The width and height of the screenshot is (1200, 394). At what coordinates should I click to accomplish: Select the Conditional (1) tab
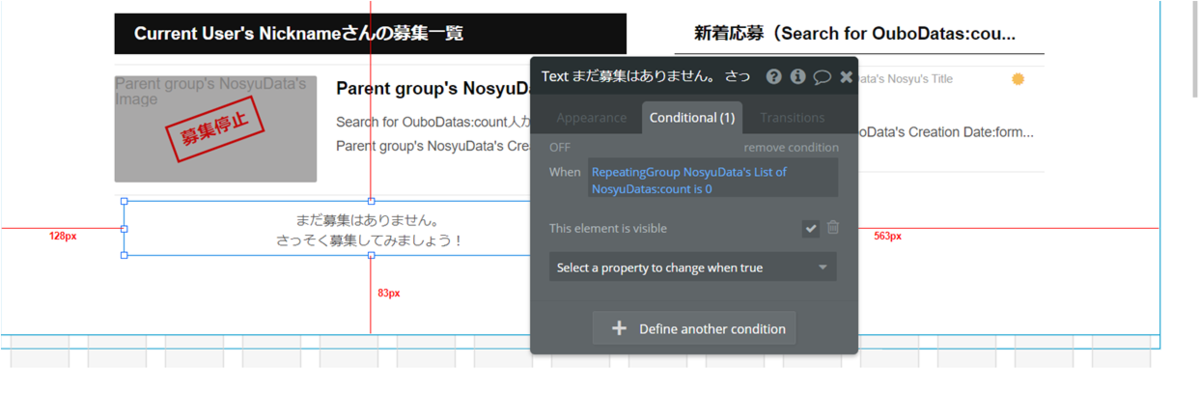(x=692, y=117)
